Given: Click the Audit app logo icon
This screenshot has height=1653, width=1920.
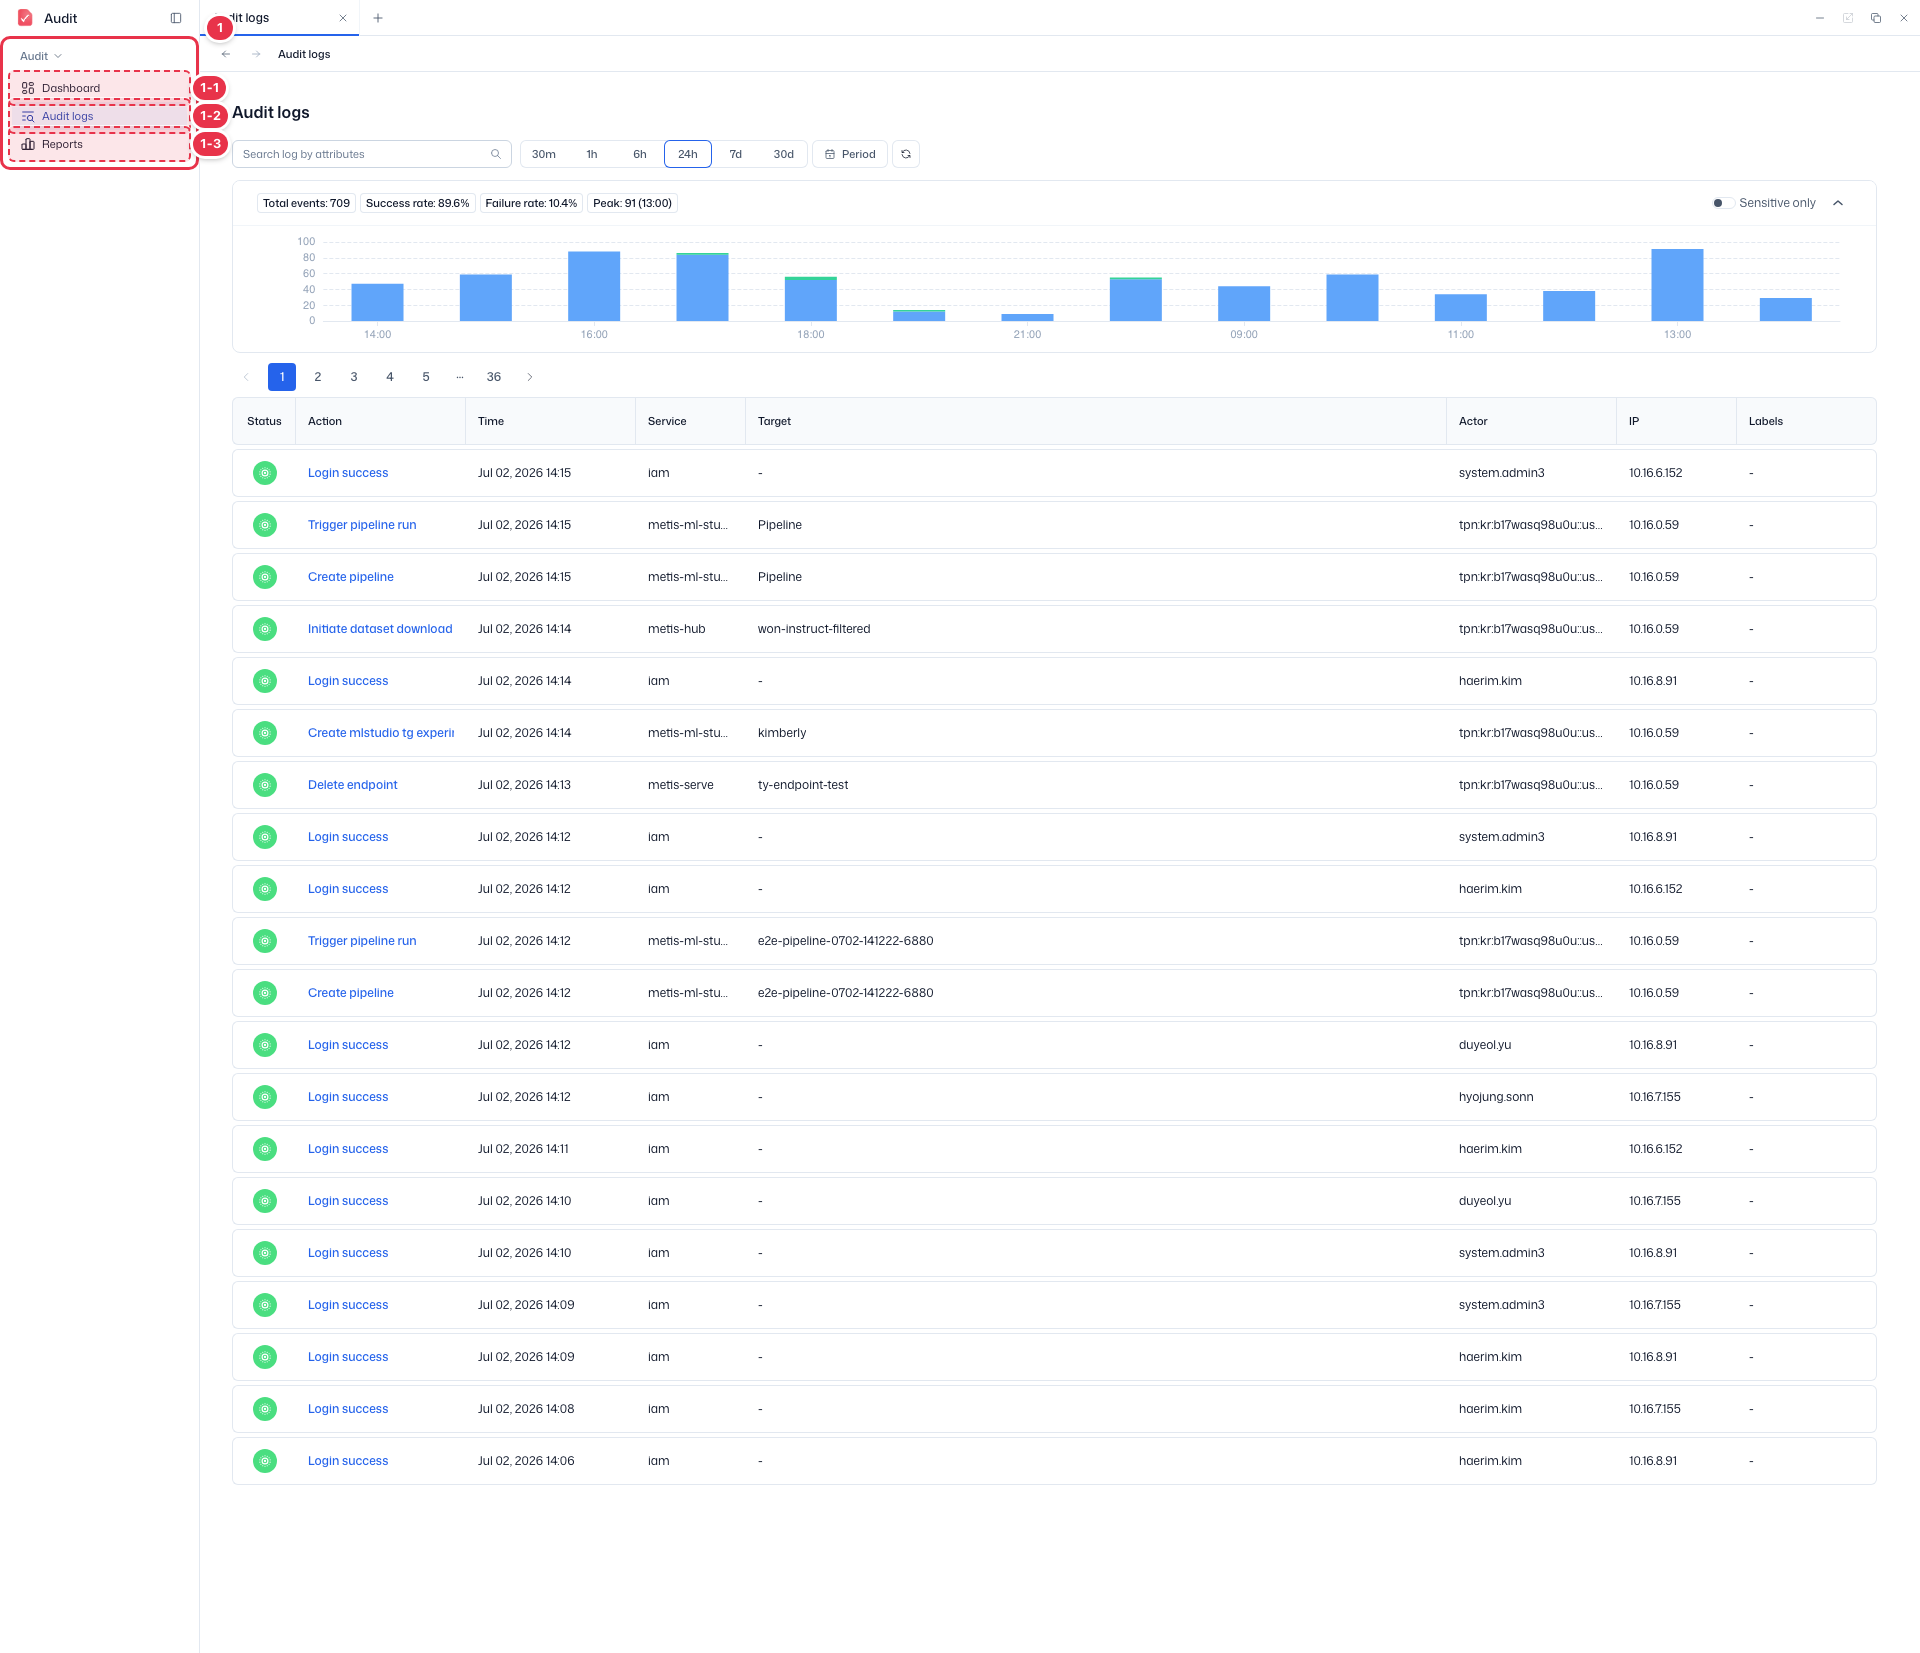Looking at the screenshot, I should point(25,18).
